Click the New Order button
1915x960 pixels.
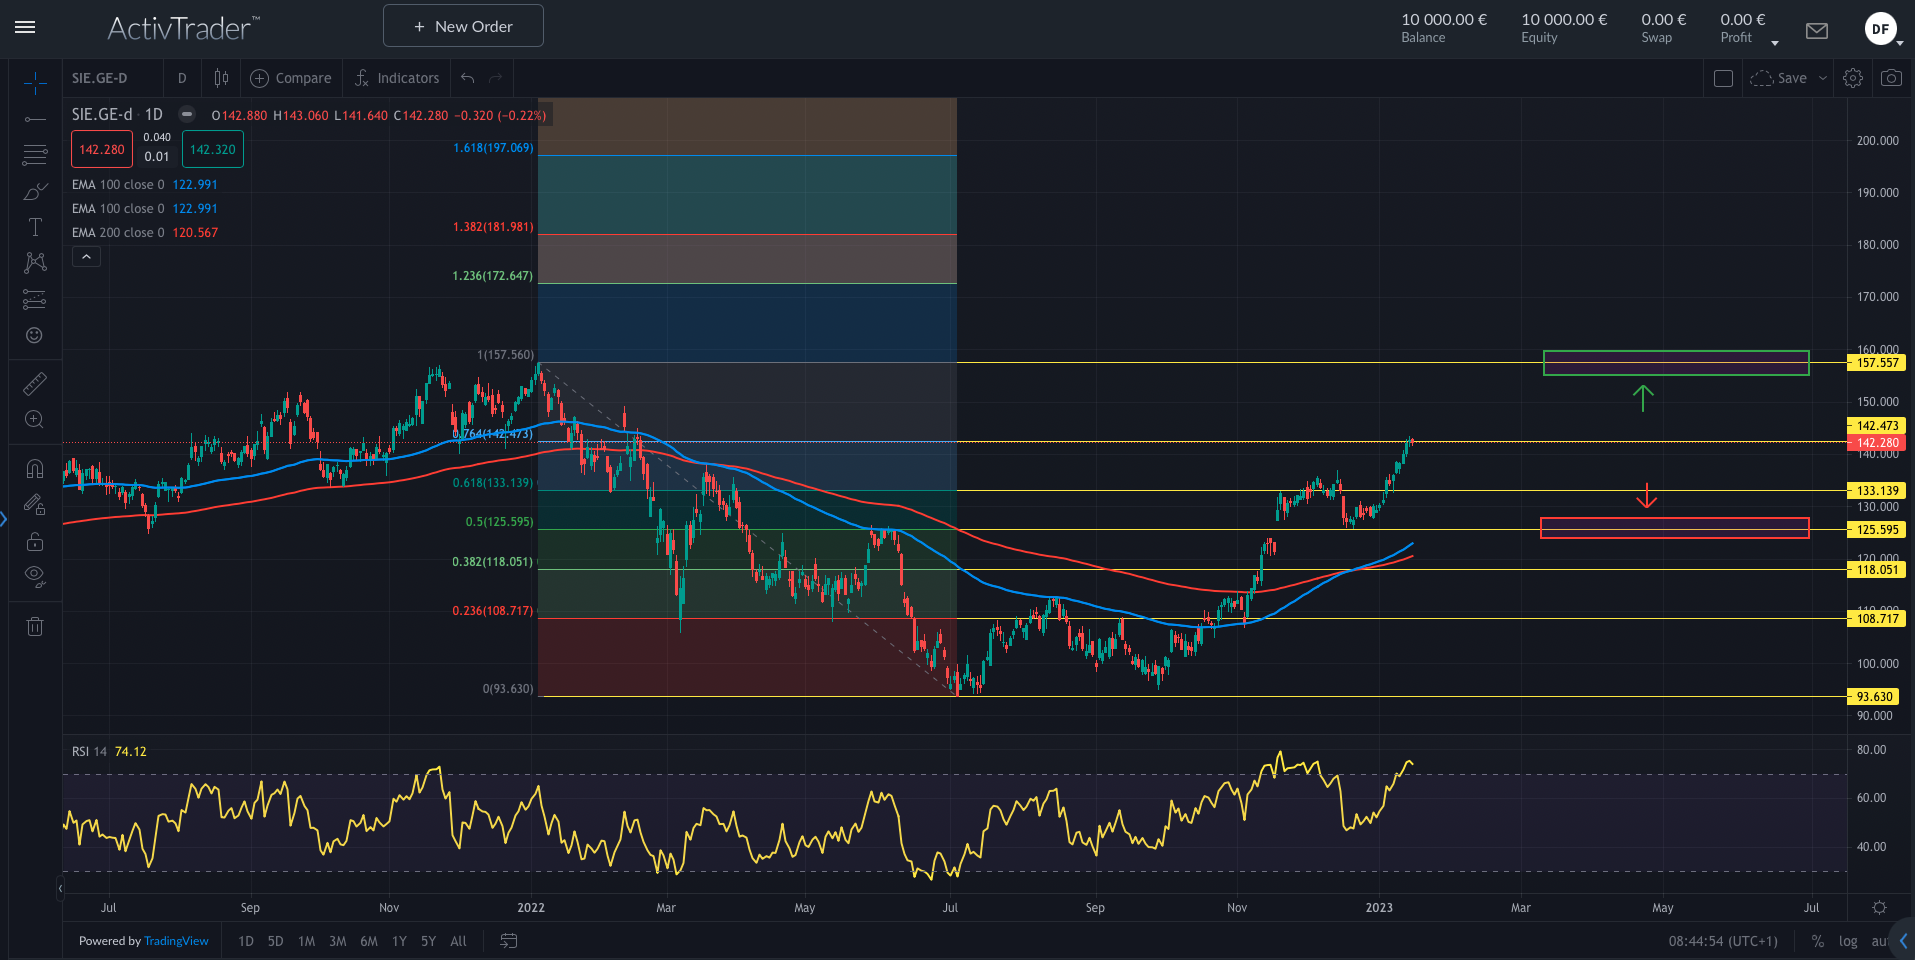463,26
